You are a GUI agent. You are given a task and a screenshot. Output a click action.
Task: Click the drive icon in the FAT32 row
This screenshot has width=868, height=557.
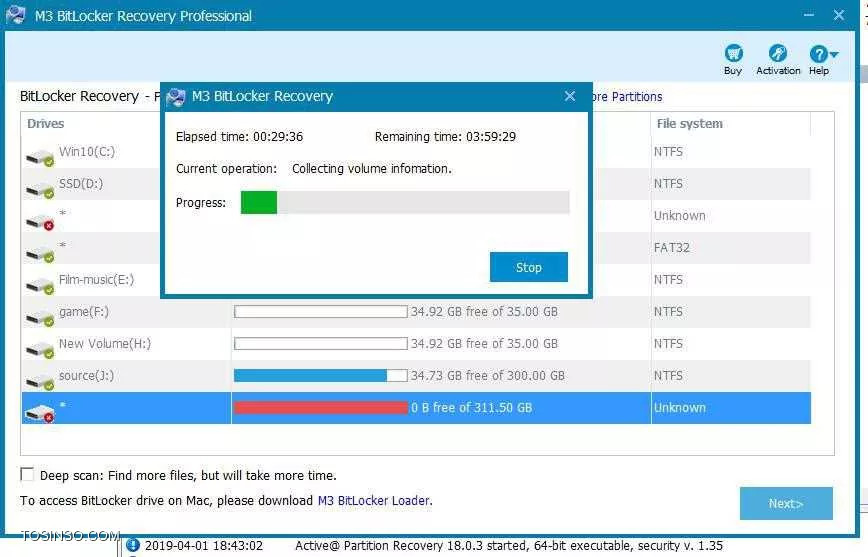(x=40, y=254)
